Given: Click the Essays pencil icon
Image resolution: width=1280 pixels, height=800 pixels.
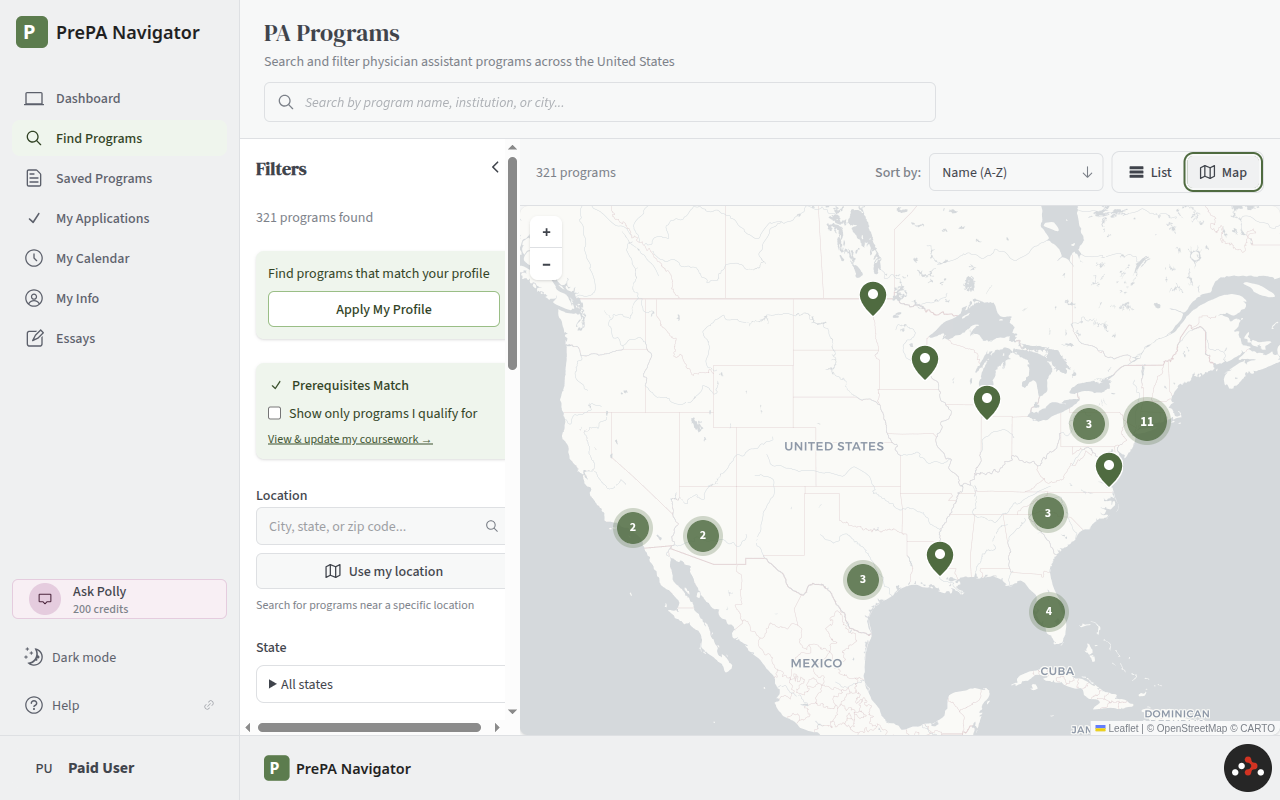Looking at the screenshot, I should pos(34,338).
